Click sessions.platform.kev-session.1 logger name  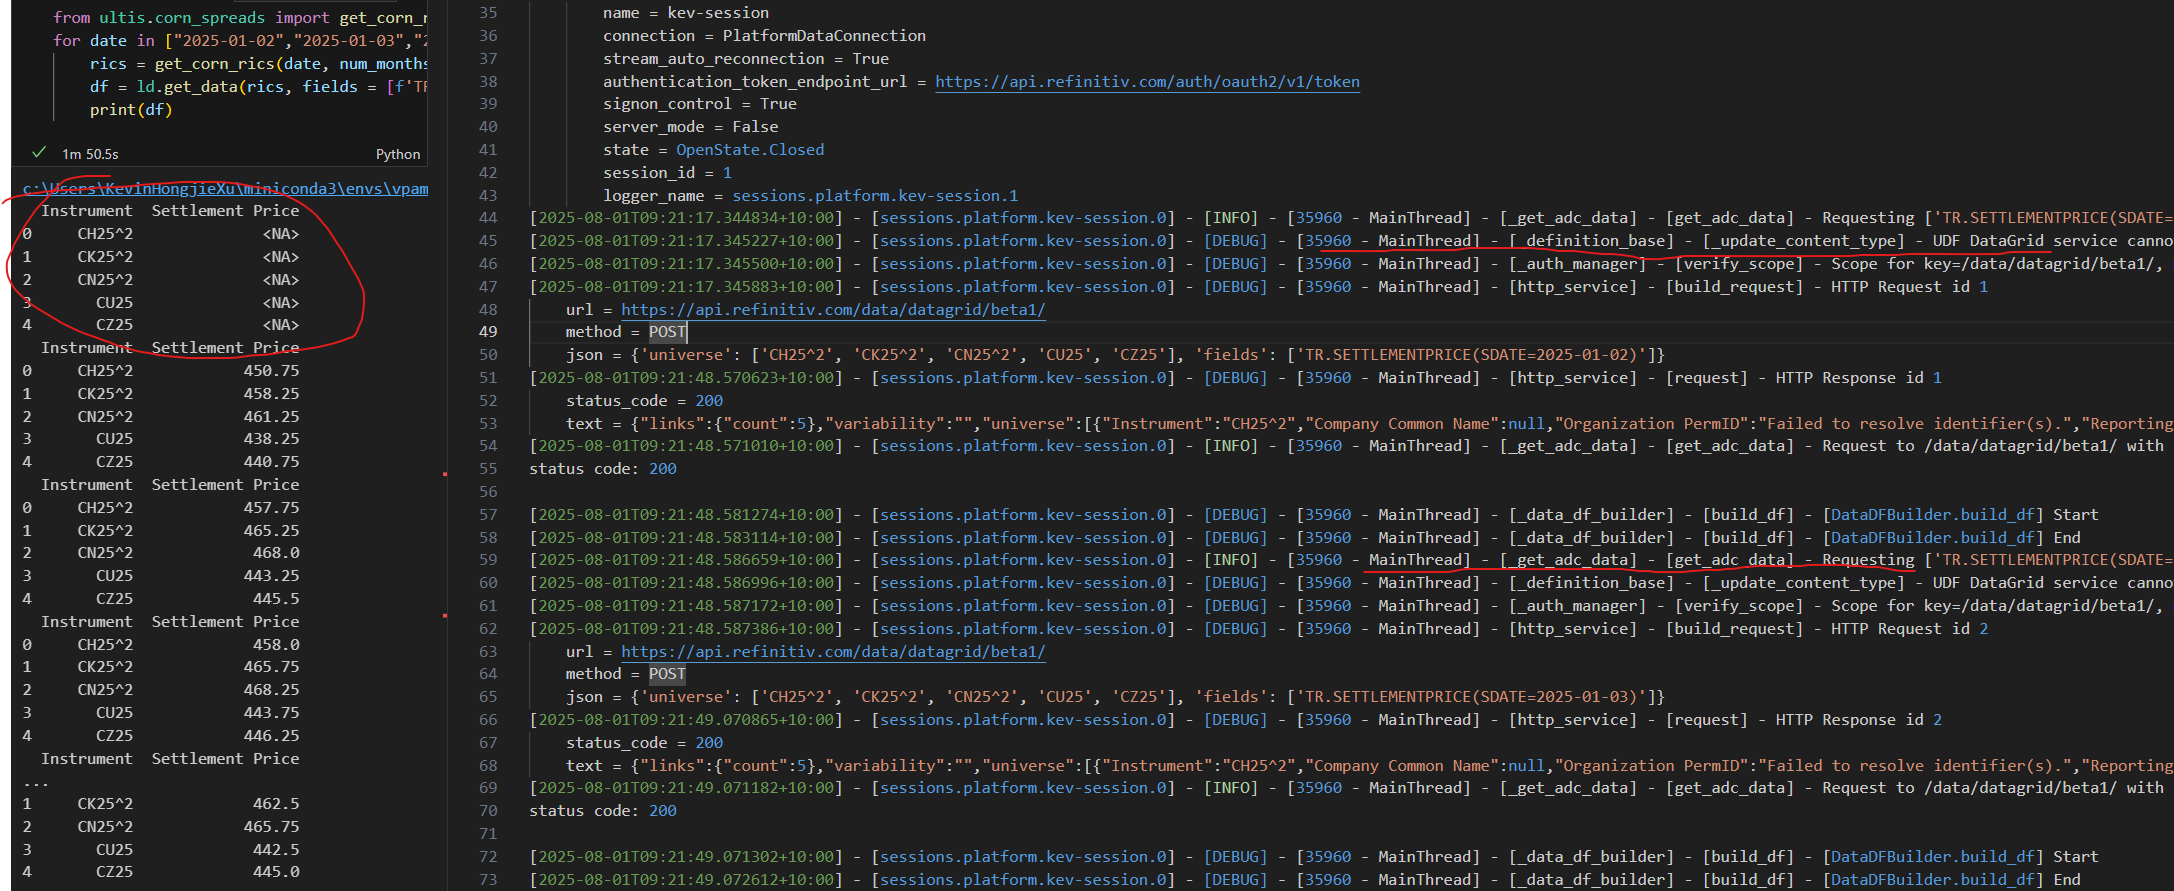875,196
